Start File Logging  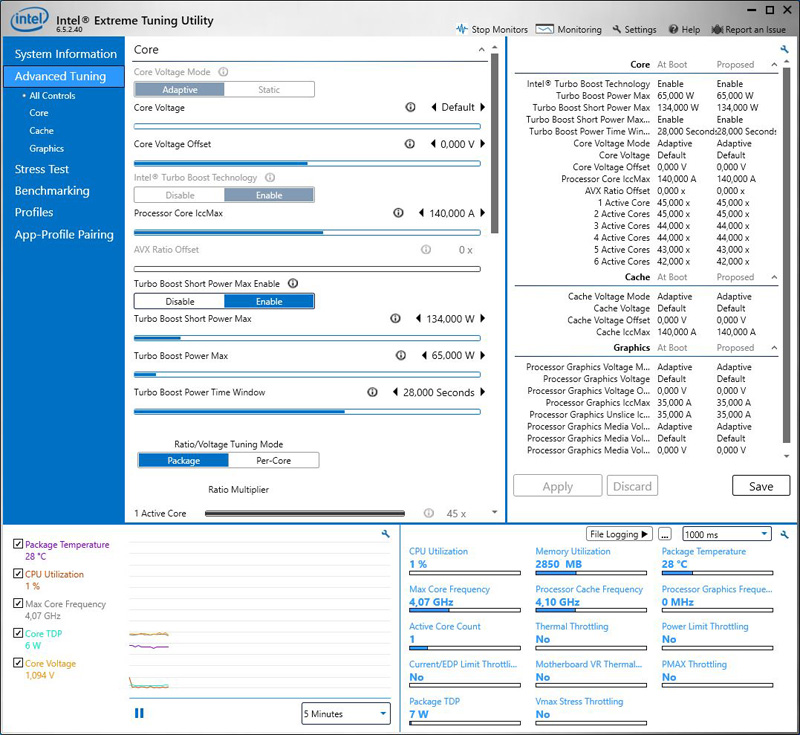(x=619, y=534)
